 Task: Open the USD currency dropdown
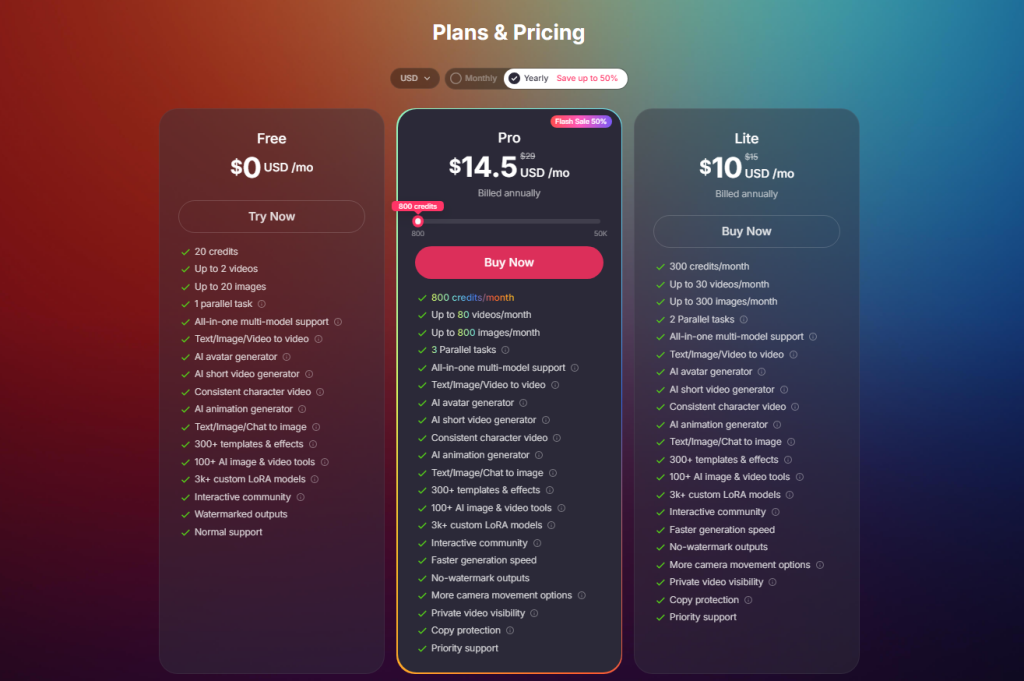click(x=415, y=78)
